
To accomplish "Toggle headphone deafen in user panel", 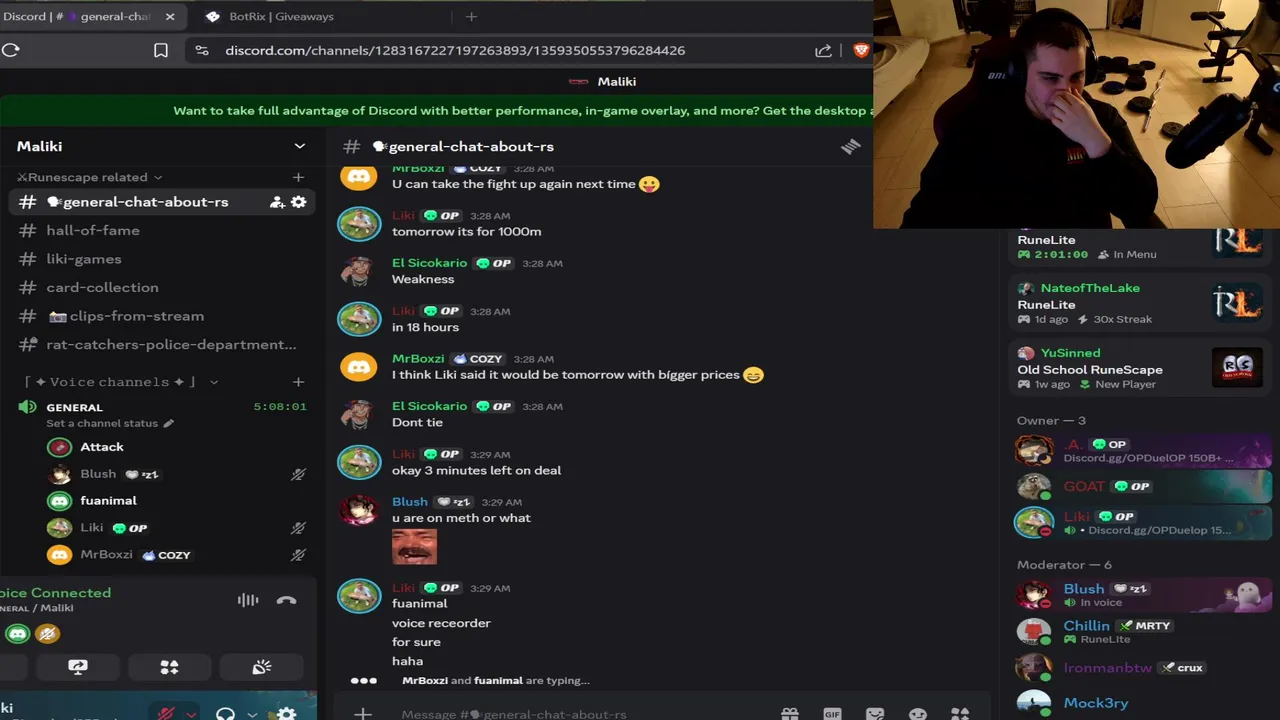I will tap(225, 714).
